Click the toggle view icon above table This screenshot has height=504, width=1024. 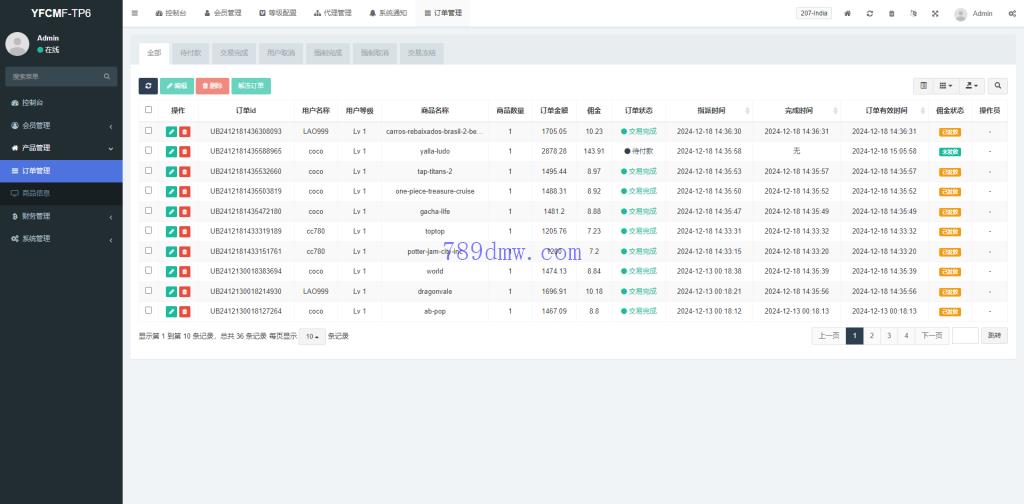(923, 87)
